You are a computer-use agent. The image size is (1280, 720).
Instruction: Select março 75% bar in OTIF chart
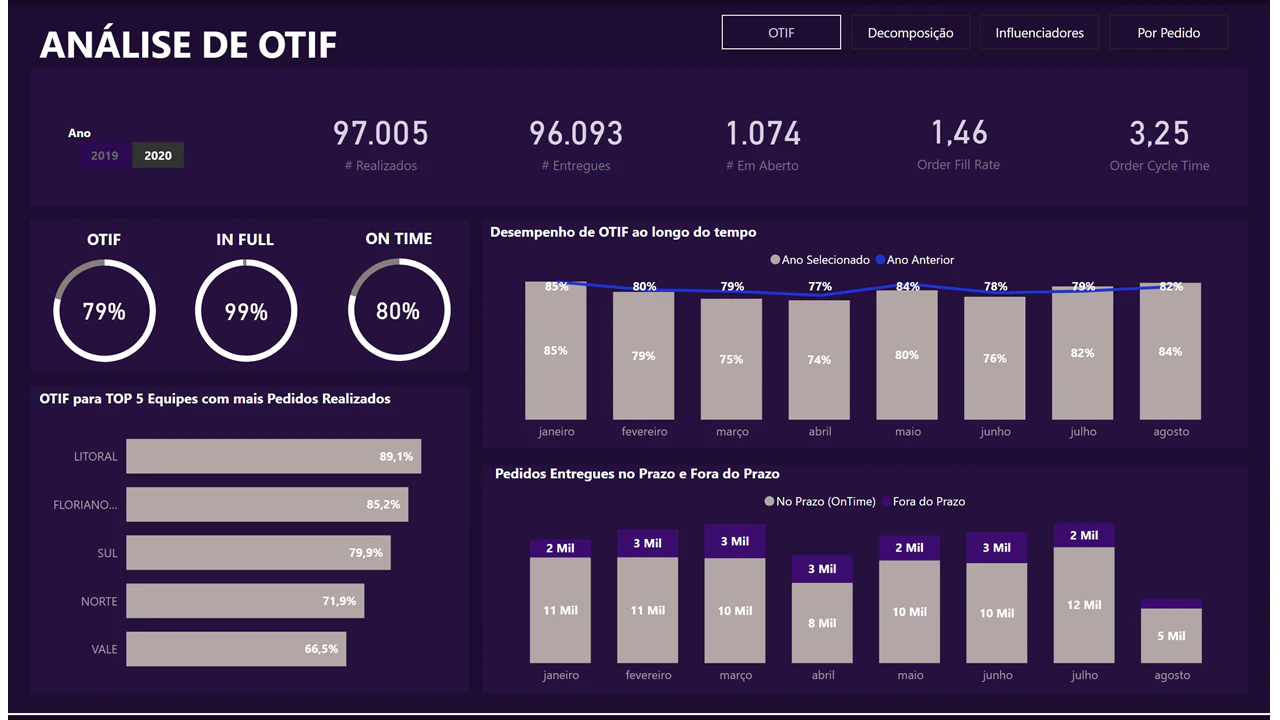click(x=732, y=359)
